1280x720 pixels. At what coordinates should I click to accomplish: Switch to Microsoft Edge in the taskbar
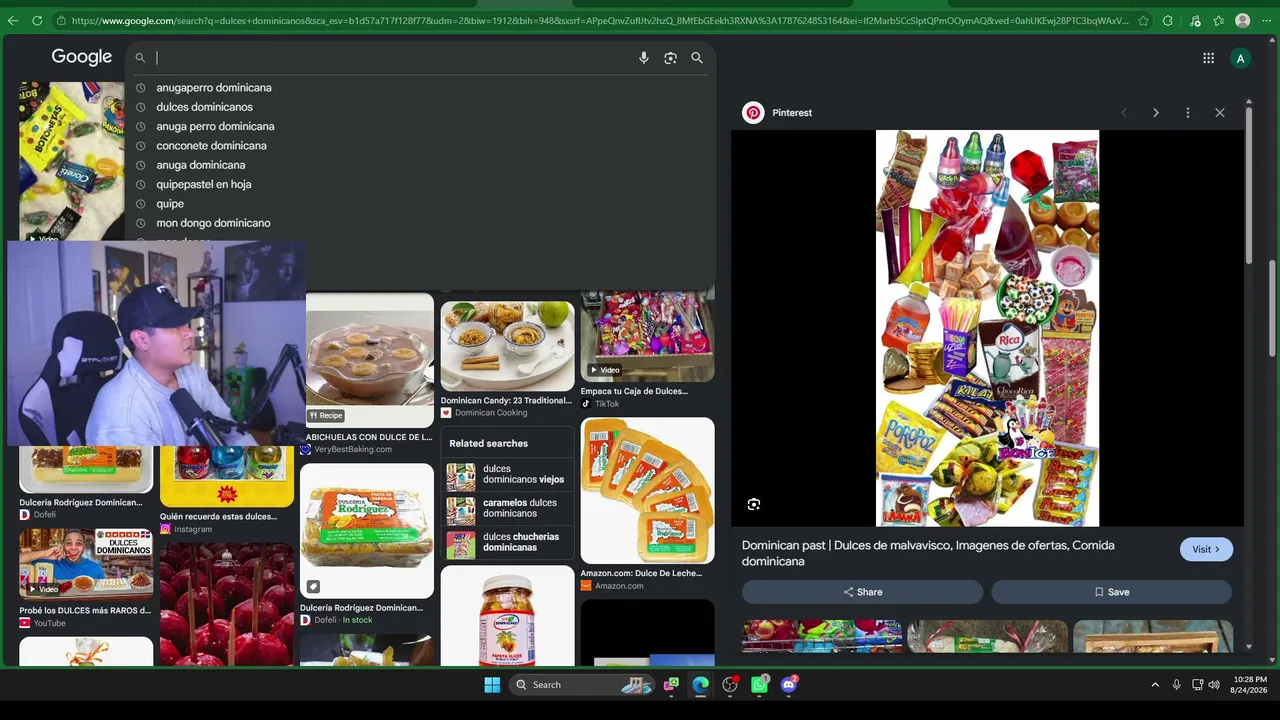701,685
